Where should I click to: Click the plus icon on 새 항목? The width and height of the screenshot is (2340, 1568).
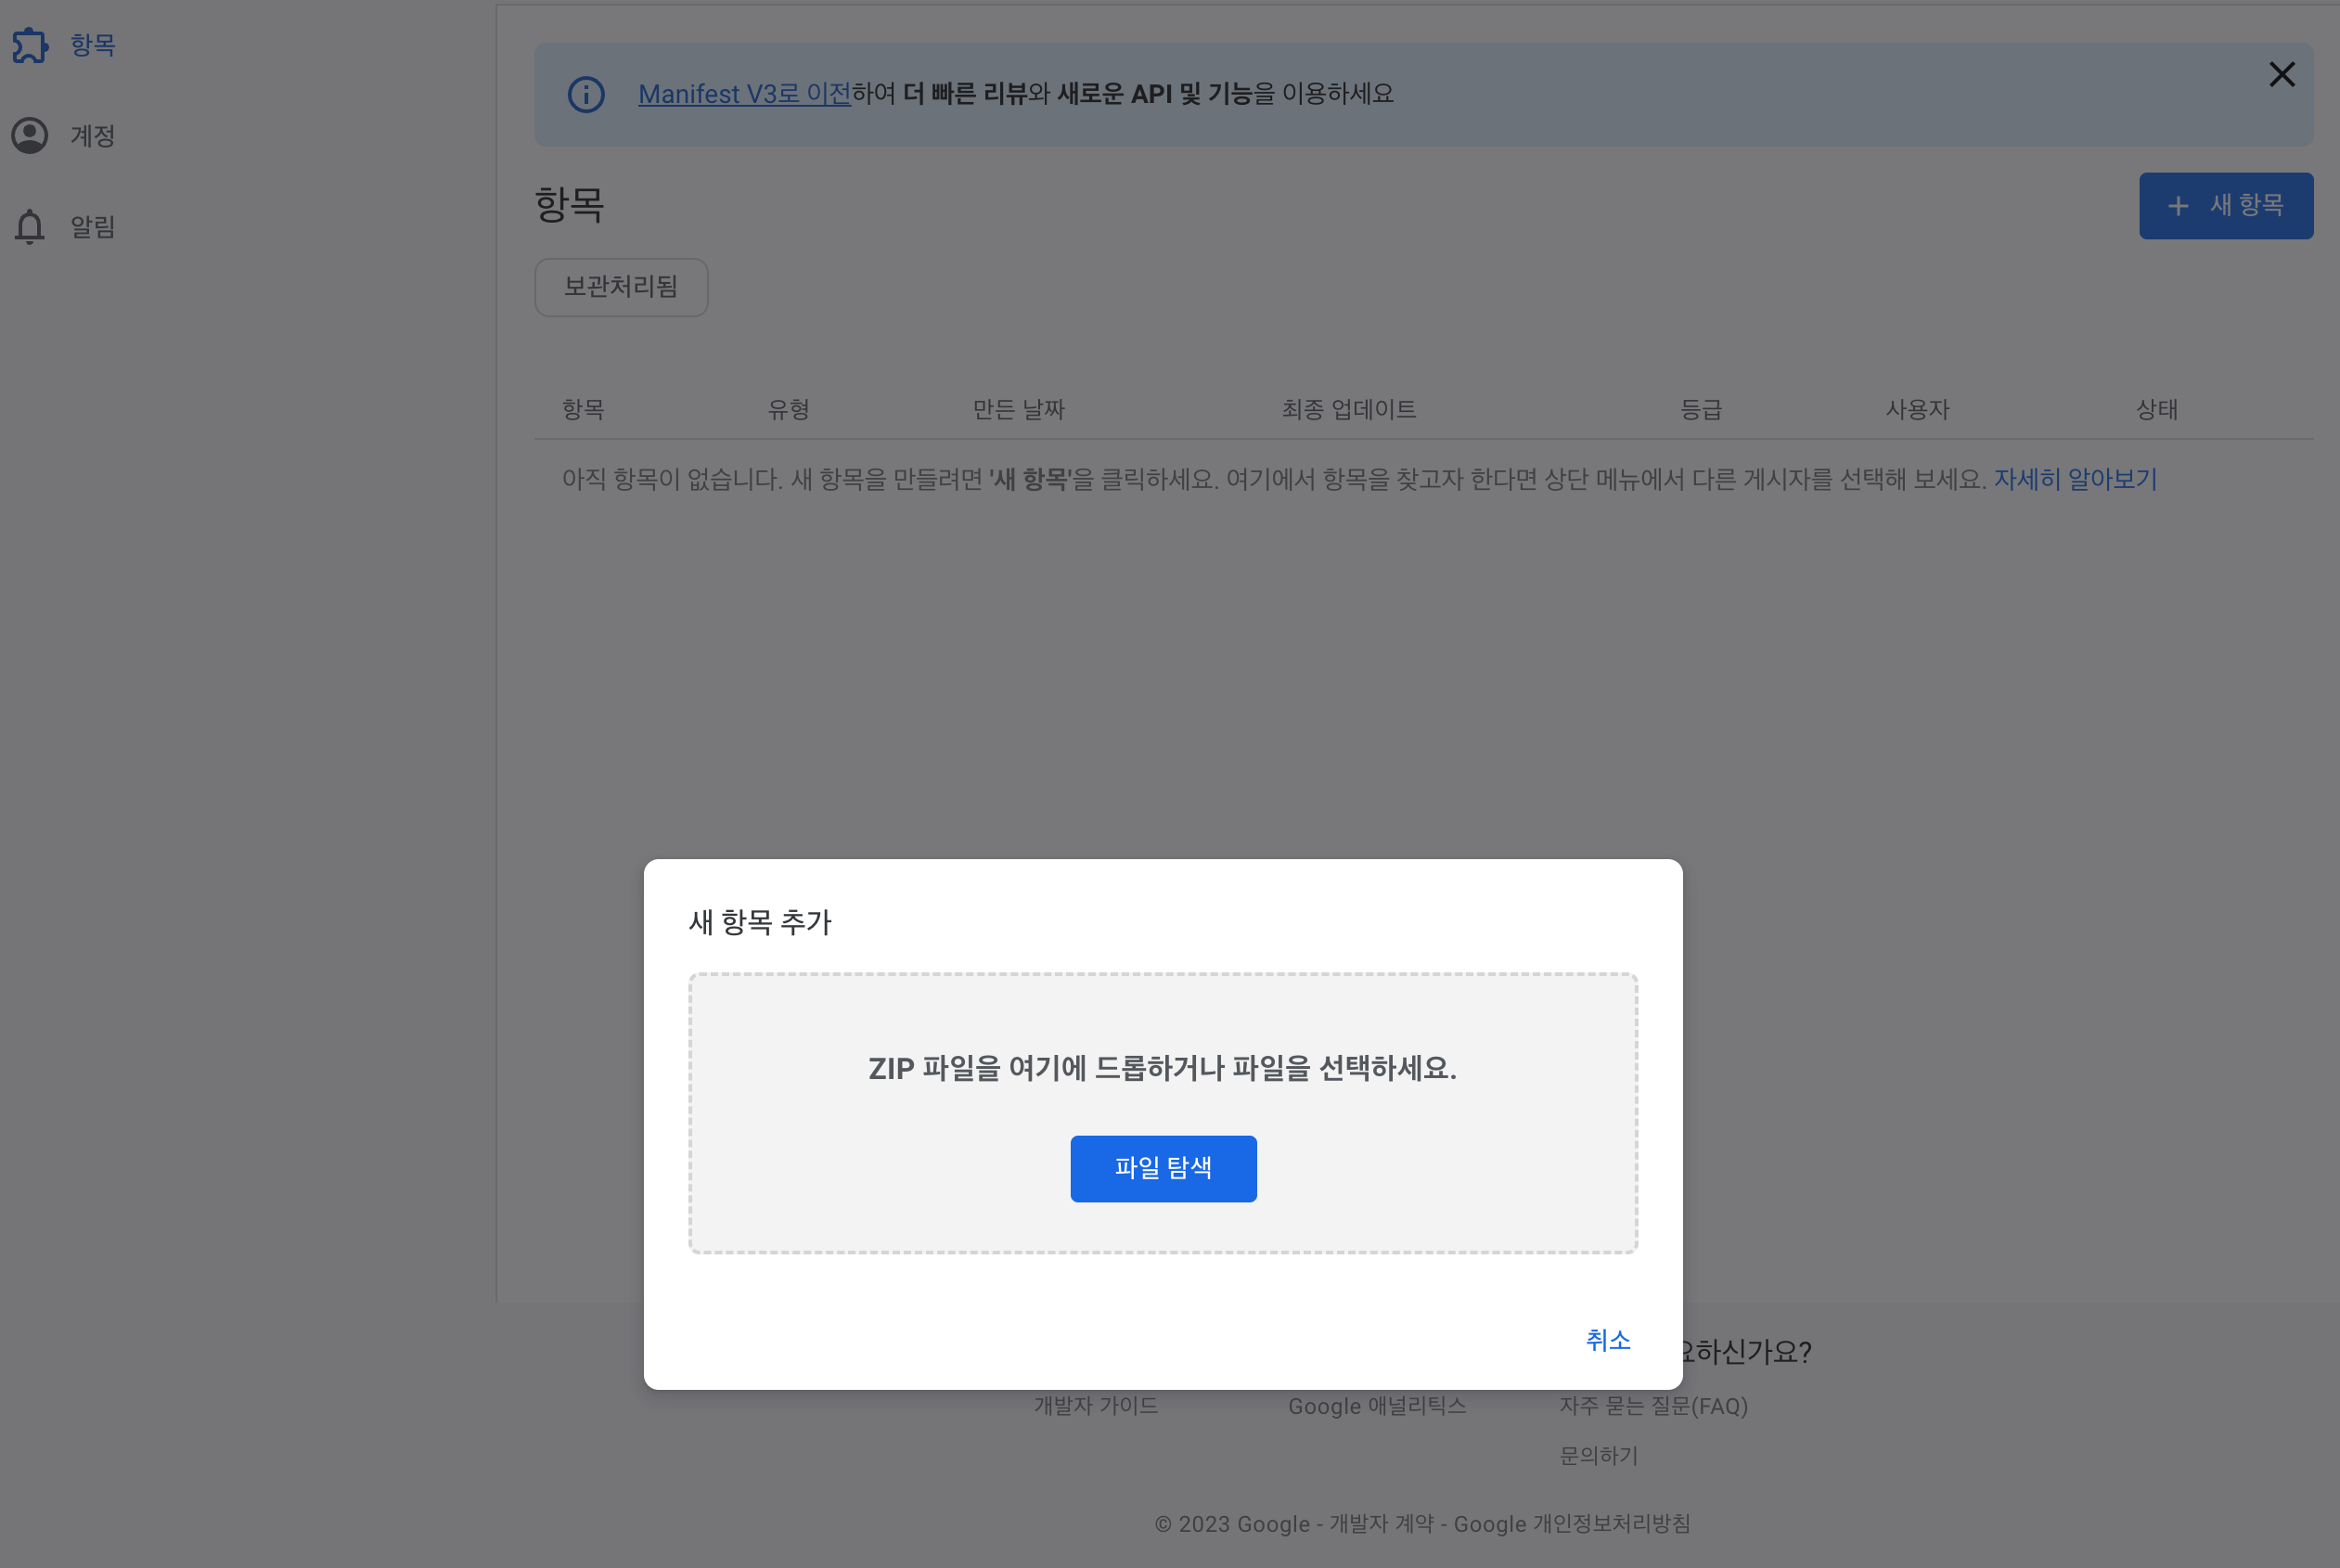click(x=2177, y=206)
